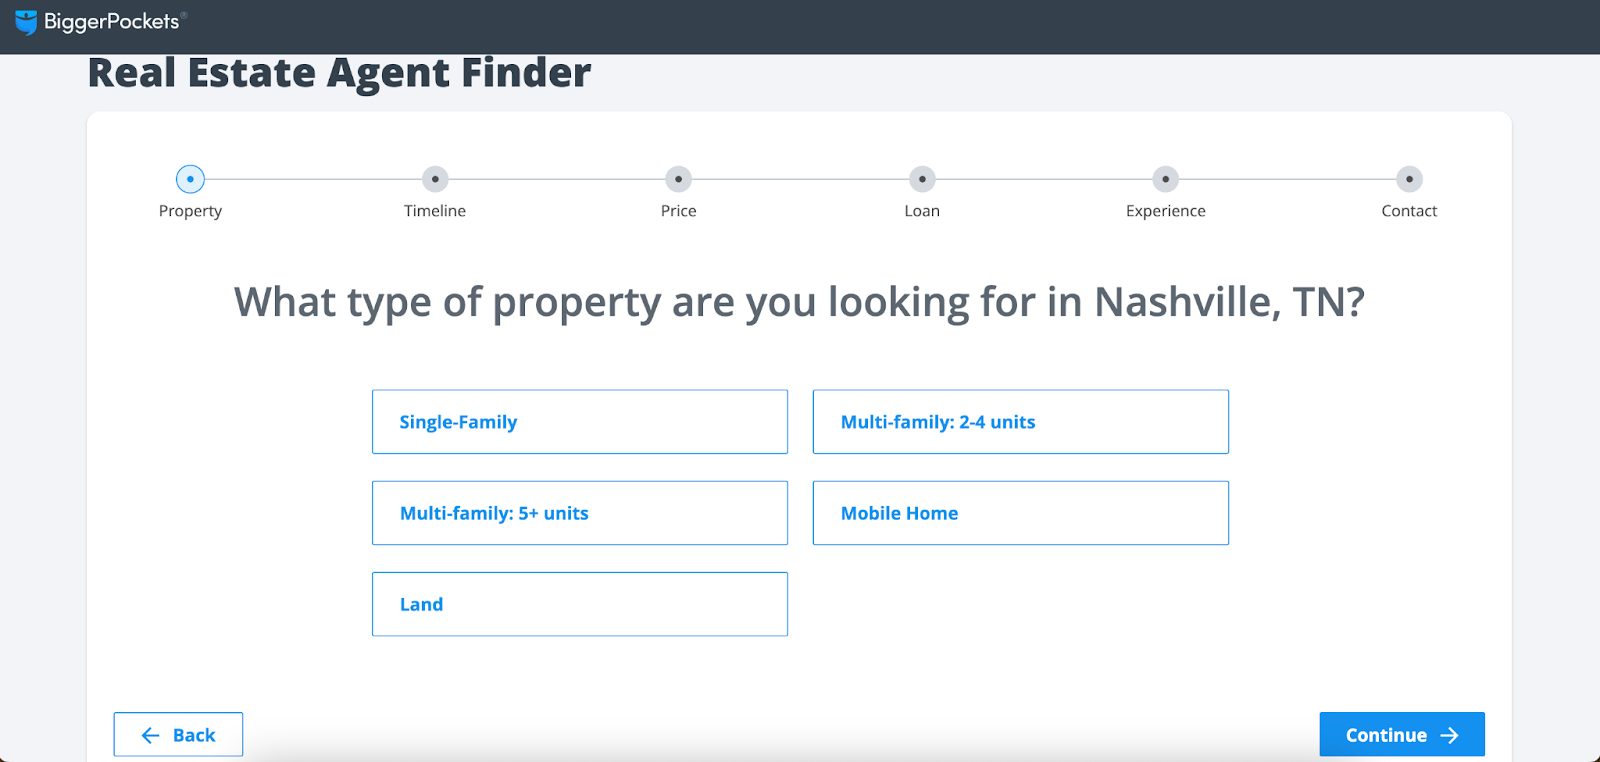Image resolution: width=1600 pixels, height=762 pixels.
Task: Click the Timeline stepper label
Action: click(x=434, y=210)
